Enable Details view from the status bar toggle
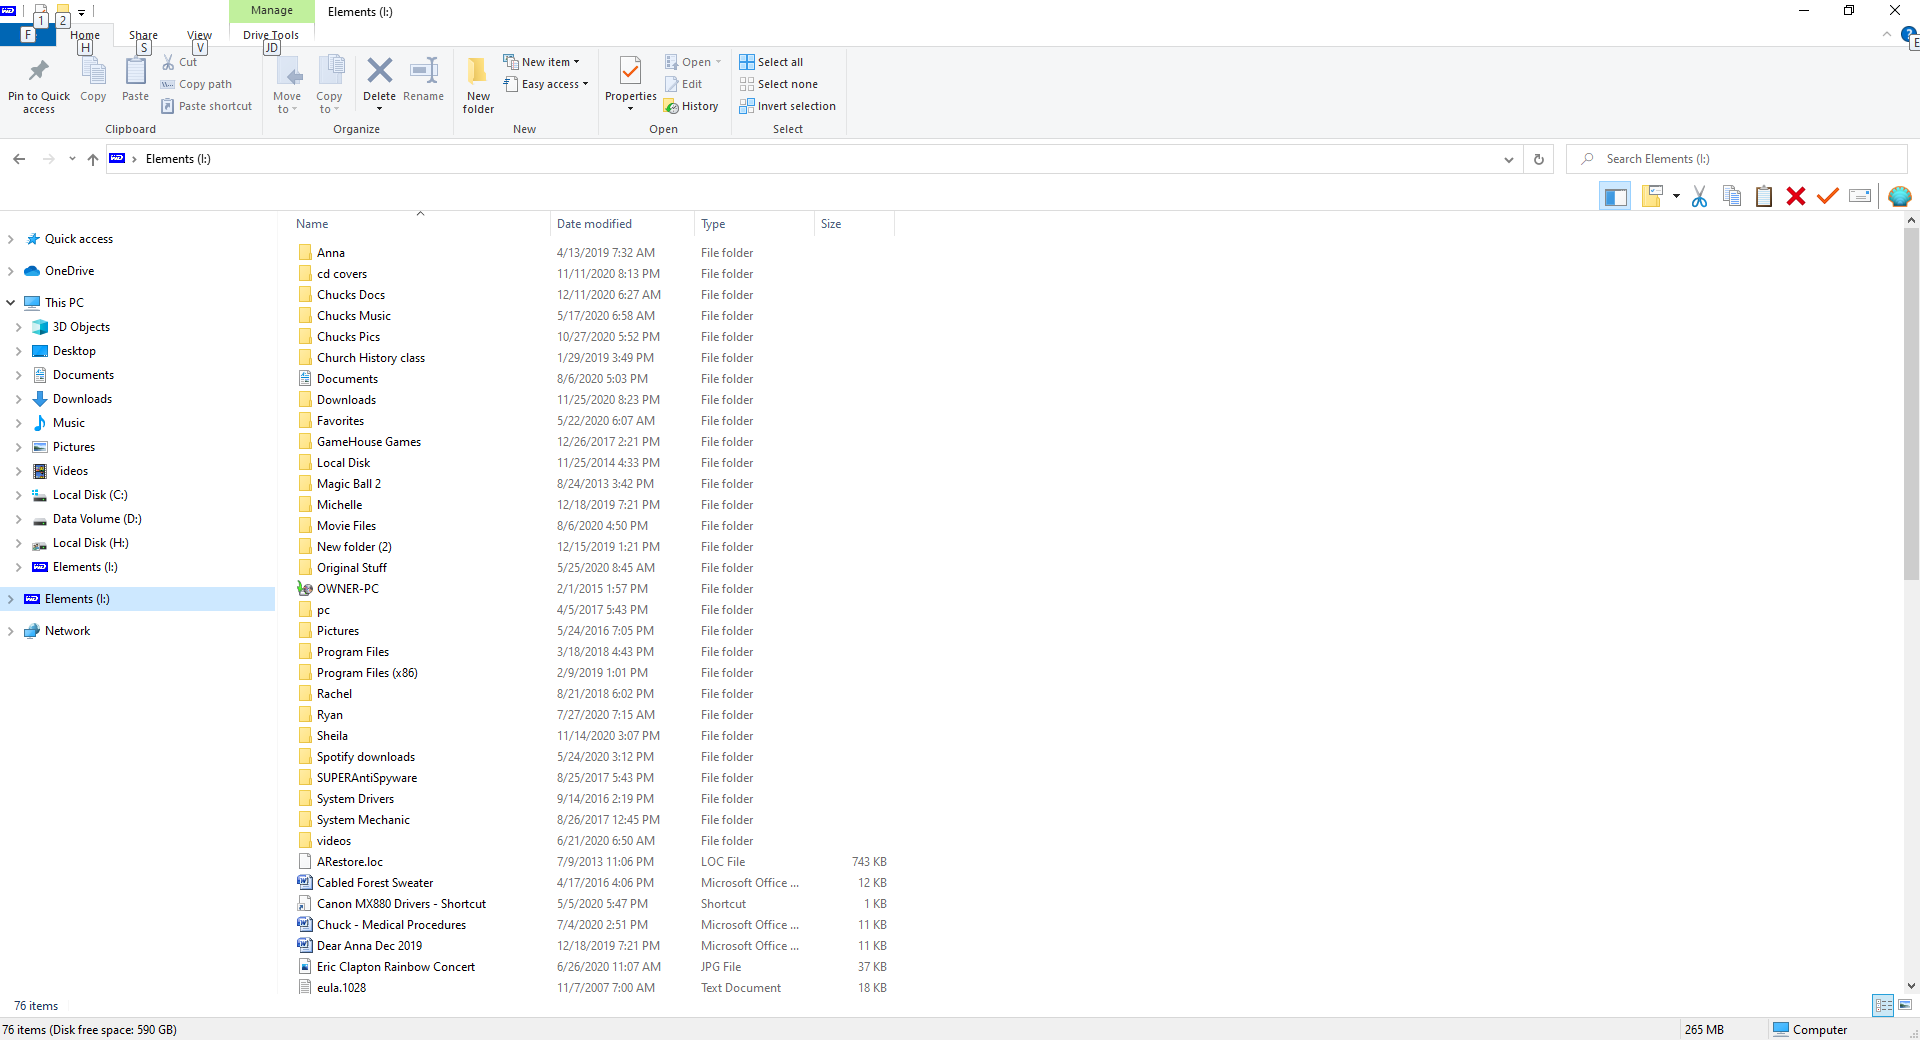This screenshot has height=1040, width=1920. pos(1884,1006)
